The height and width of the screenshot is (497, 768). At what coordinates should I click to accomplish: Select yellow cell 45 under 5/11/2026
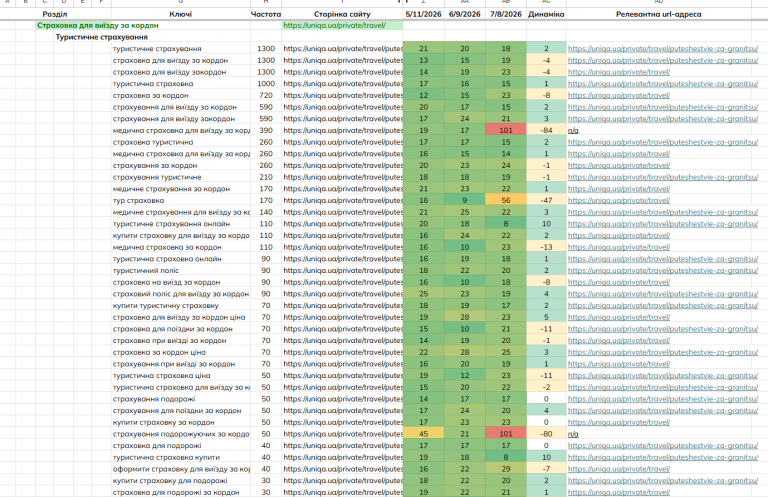pos(424,434)
